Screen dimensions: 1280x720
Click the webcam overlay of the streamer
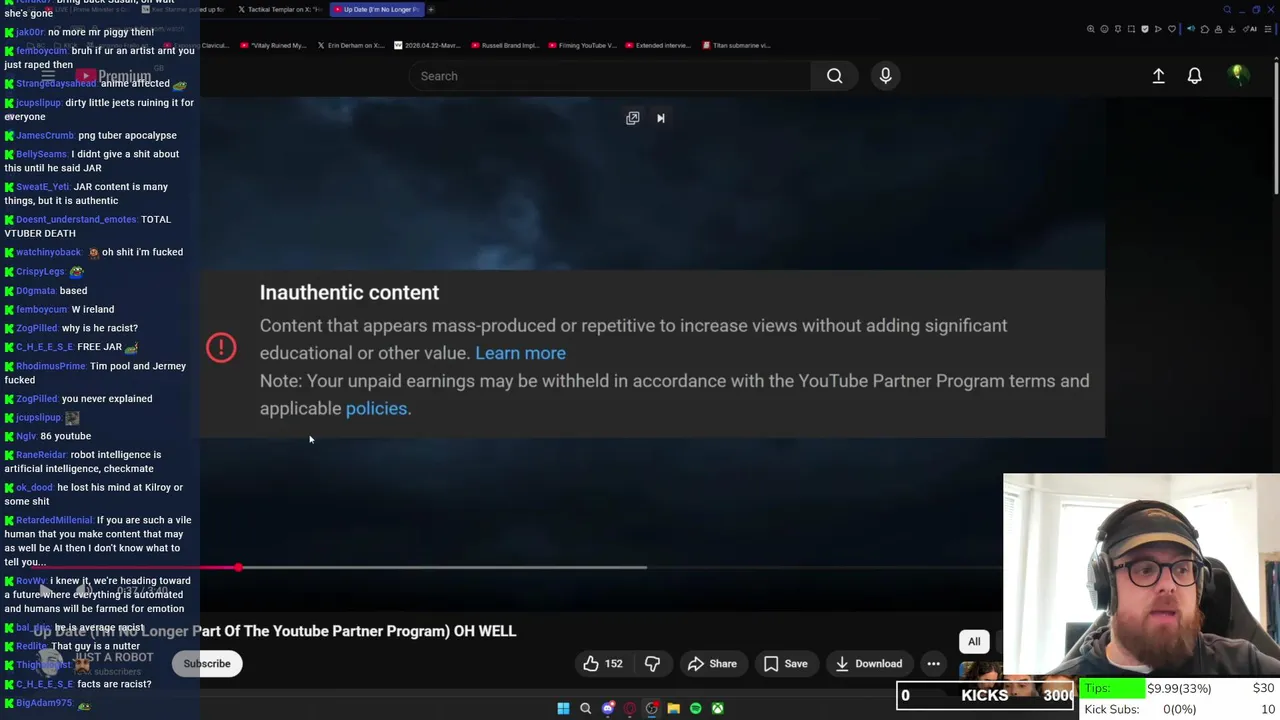[1141, 575]
